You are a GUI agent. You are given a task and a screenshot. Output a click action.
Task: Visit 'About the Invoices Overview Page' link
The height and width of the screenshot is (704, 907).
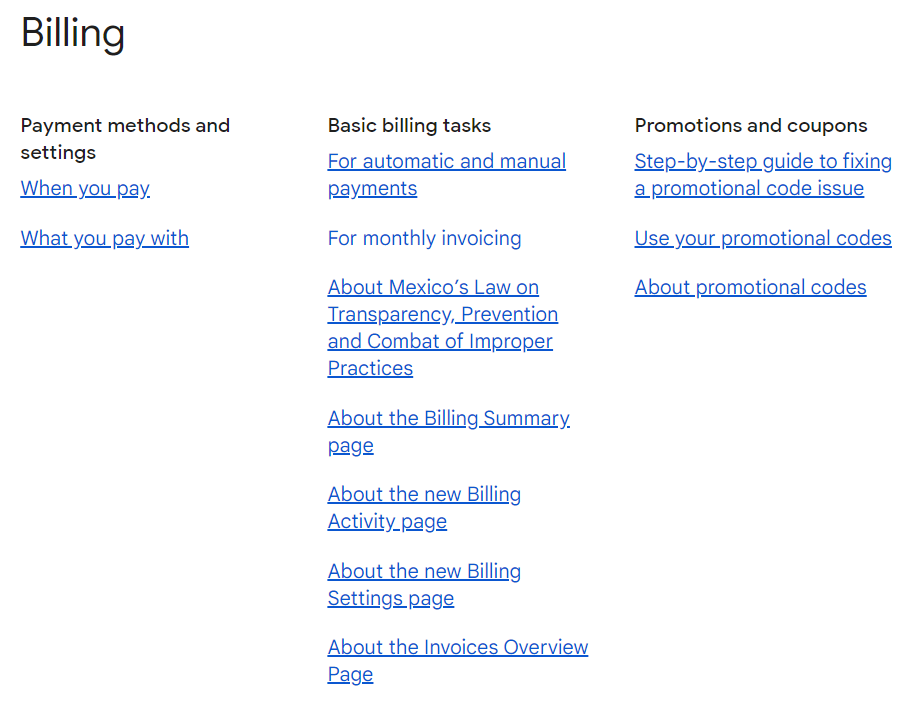pyautogui.click(x=458, y=661)
